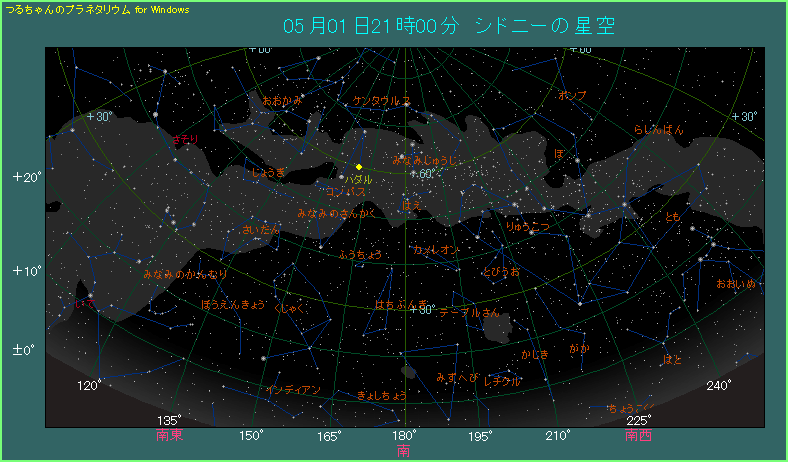
Task: Click the おおいぬ constellation label
Action: click(736, 284)
